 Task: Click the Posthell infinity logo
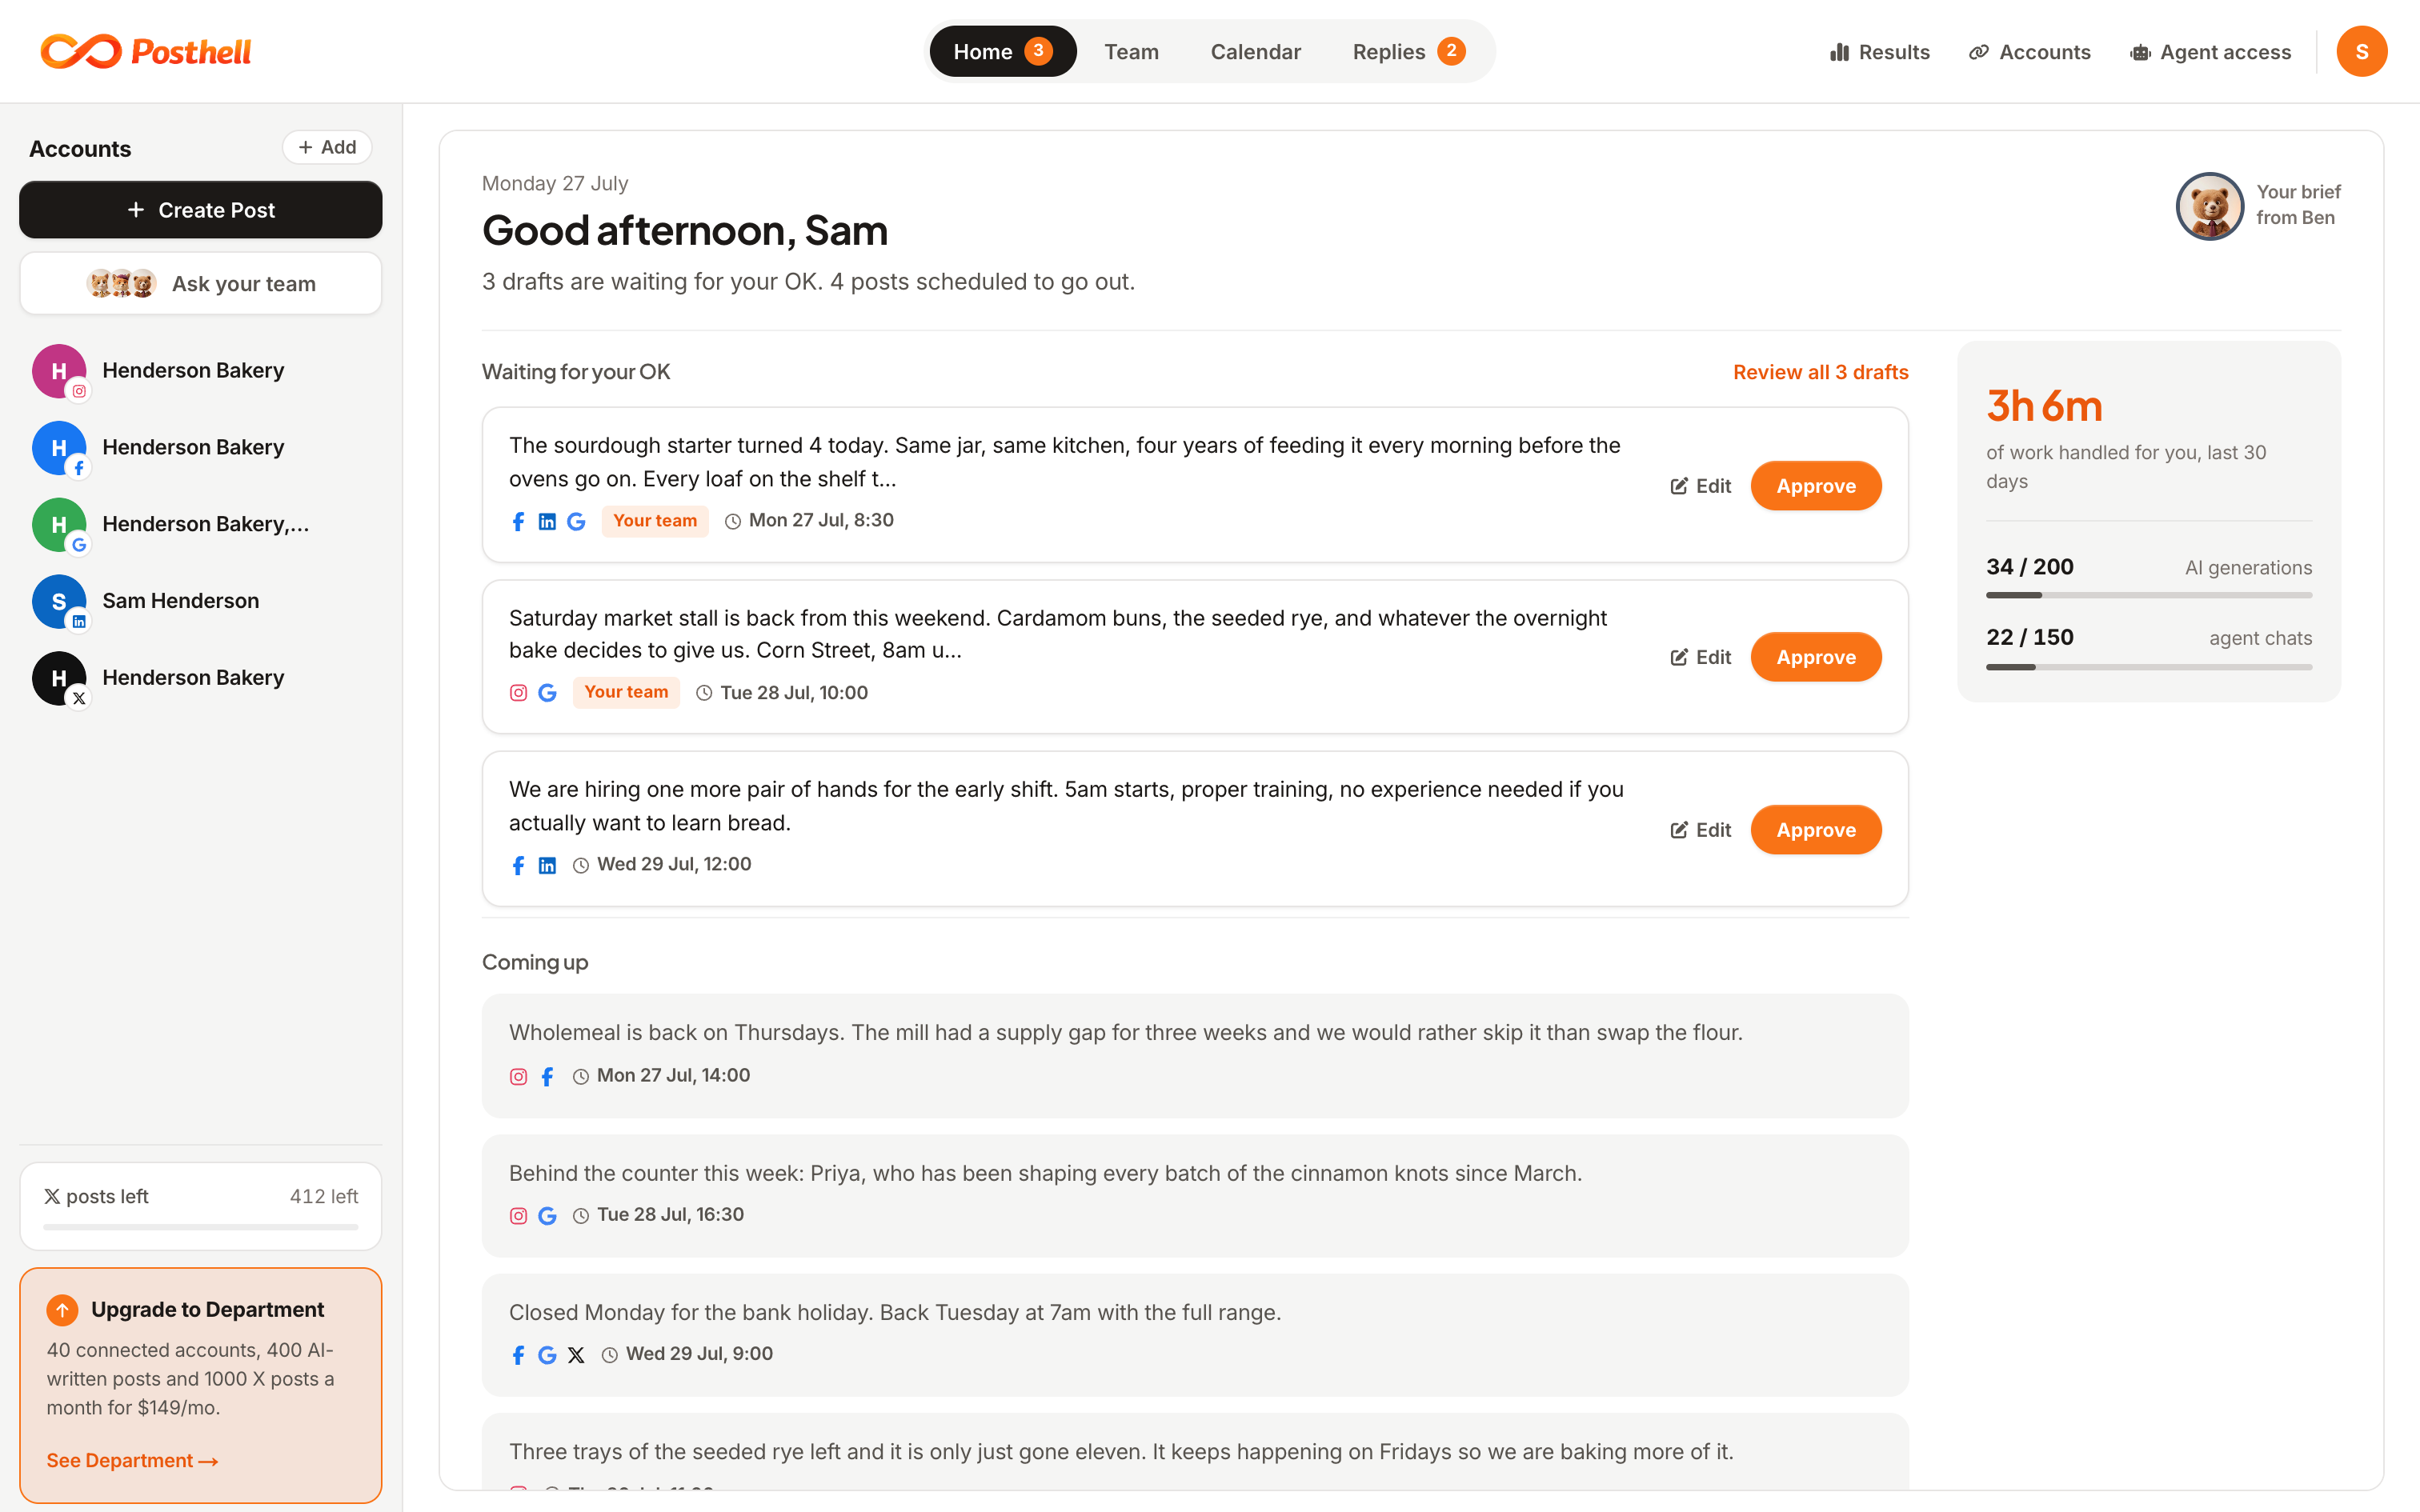pos(81,51)
